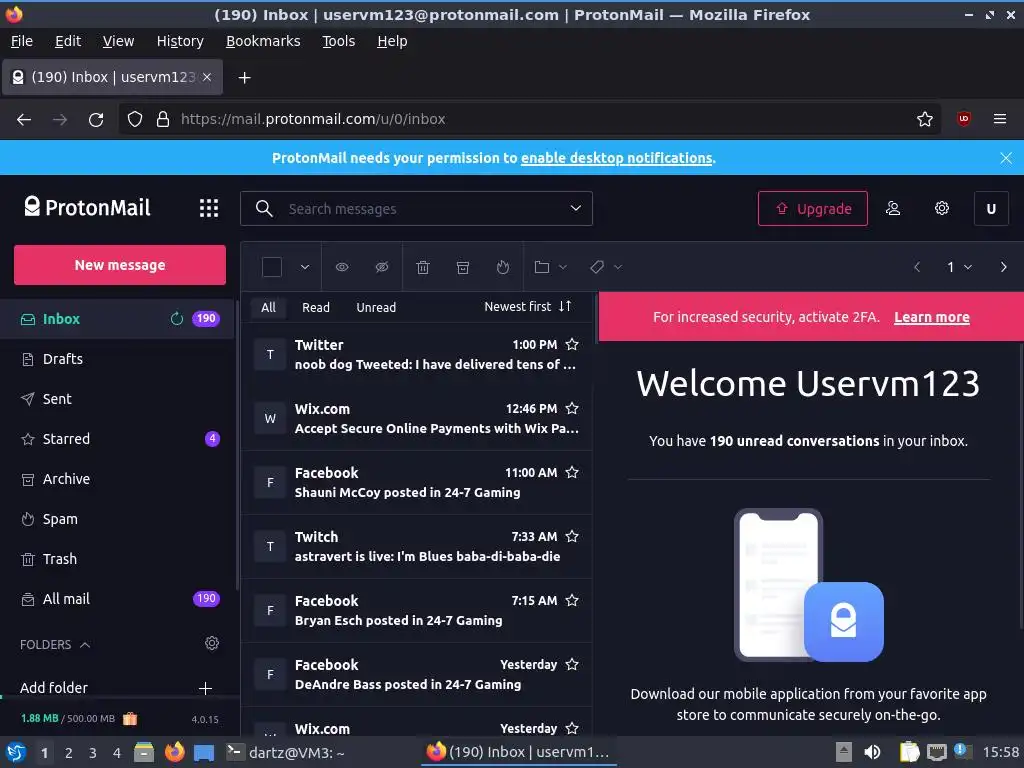Filter messages by Unread tab

tap(376, 308)
